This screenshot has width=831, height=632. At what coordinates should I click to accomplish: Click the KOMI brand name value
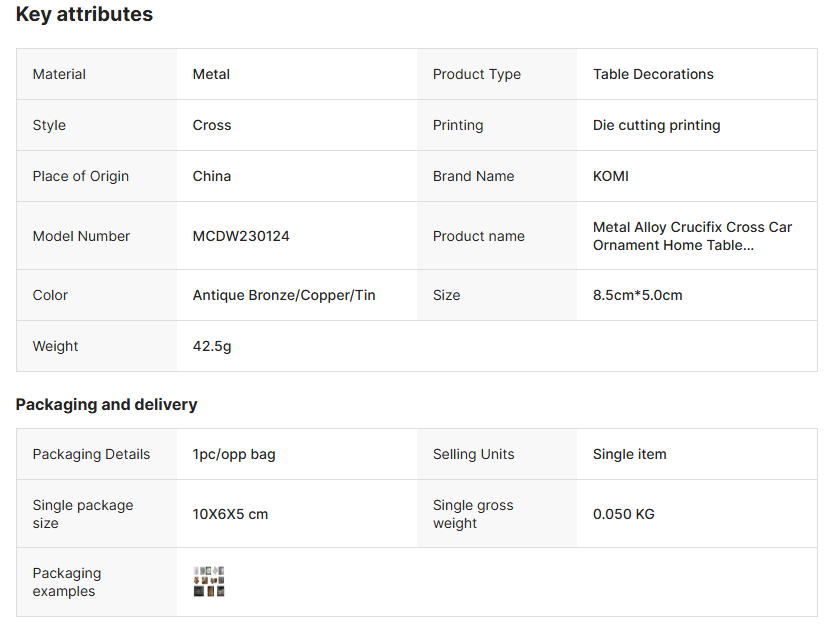[x=611, y=176]
